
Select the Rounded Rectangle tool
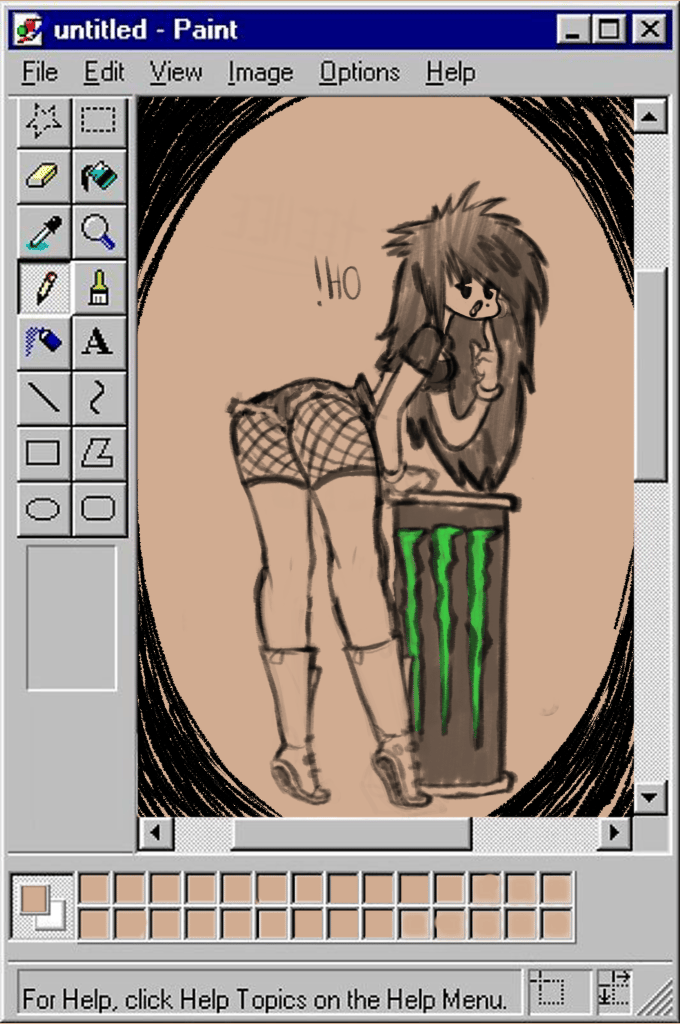click(x=99, y=509)
